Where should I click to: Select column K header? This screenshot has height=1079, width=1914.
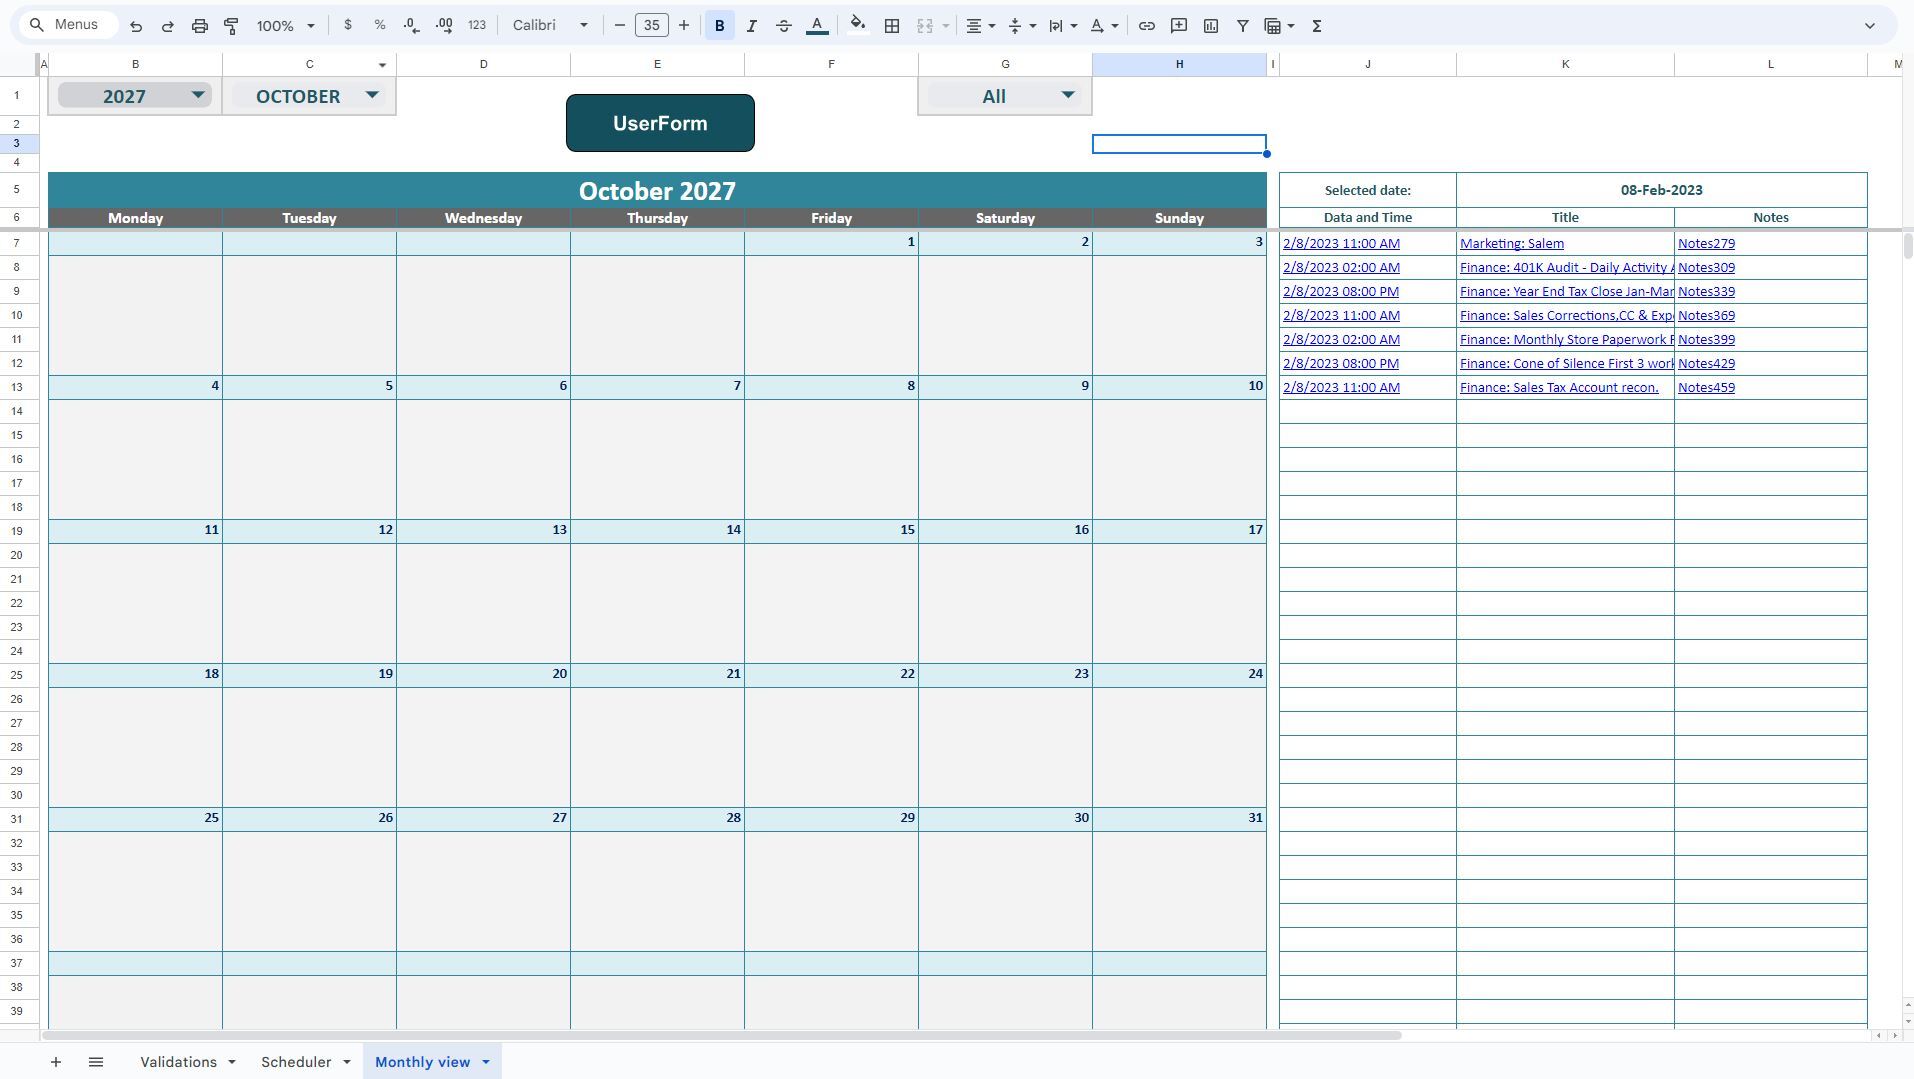click(x=1565, y=64)
